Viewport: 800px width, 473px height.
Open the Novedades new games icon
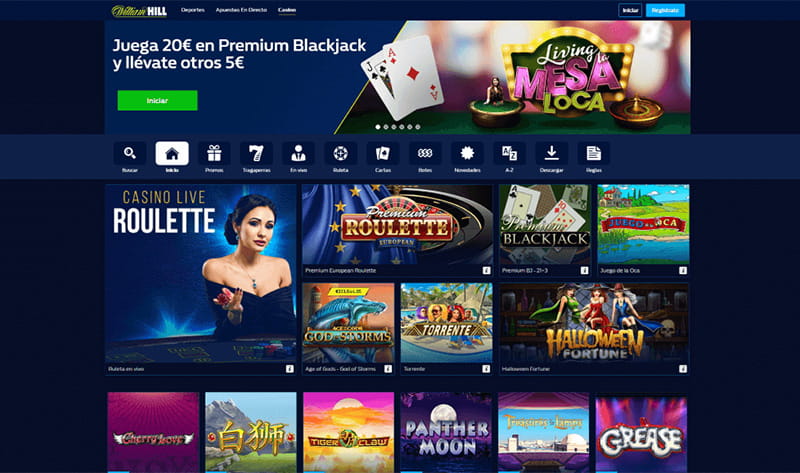(467, 153)
